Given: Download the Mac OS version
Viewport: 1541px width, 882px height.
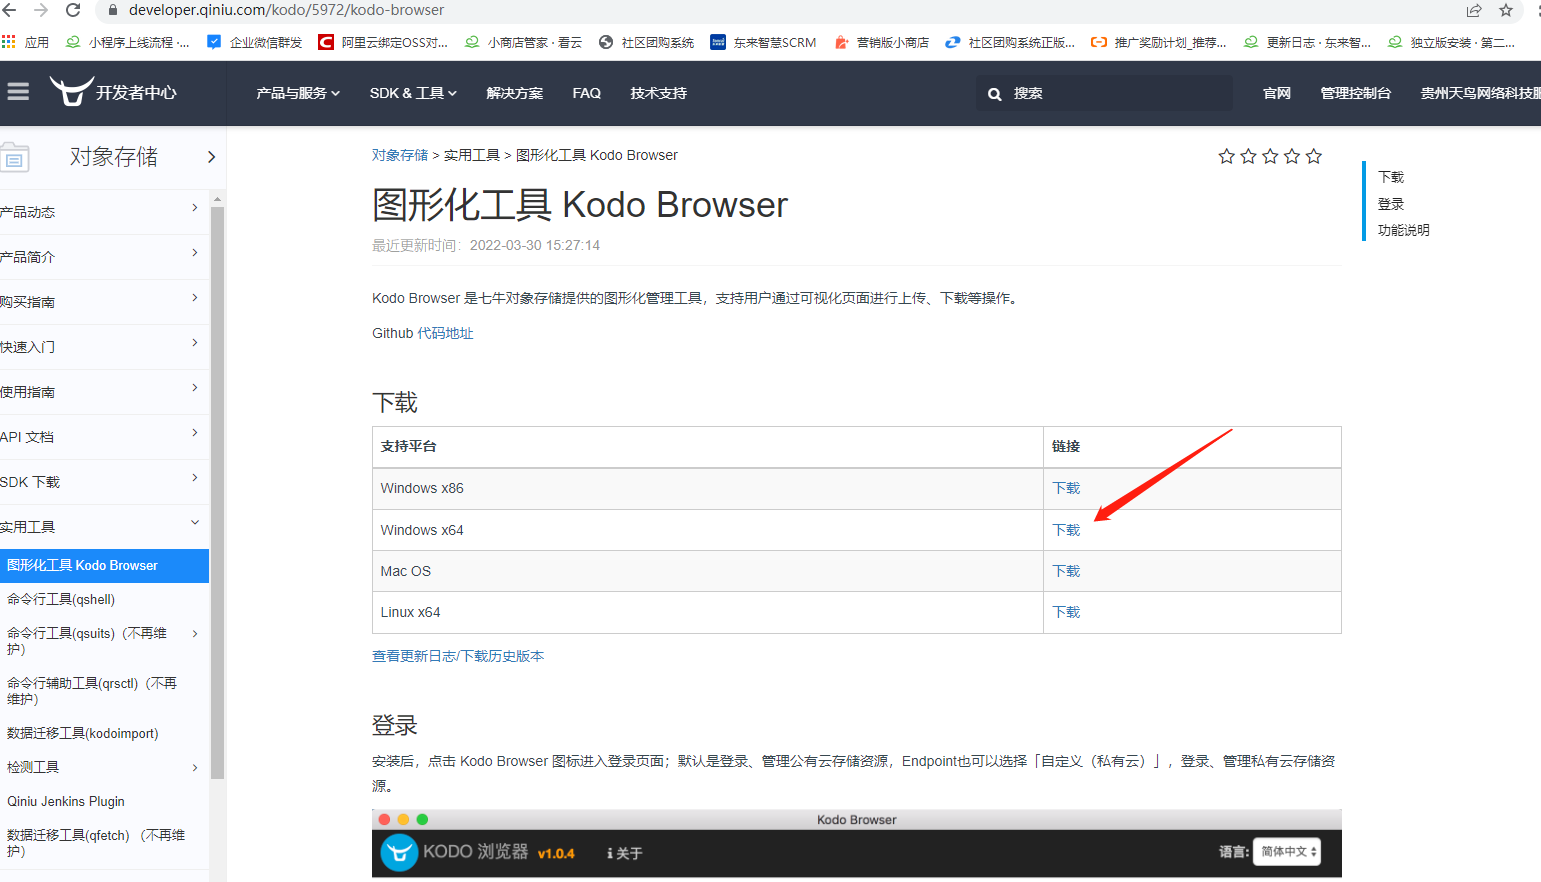Looking at the screenshot, I should tap(1066, 571).
